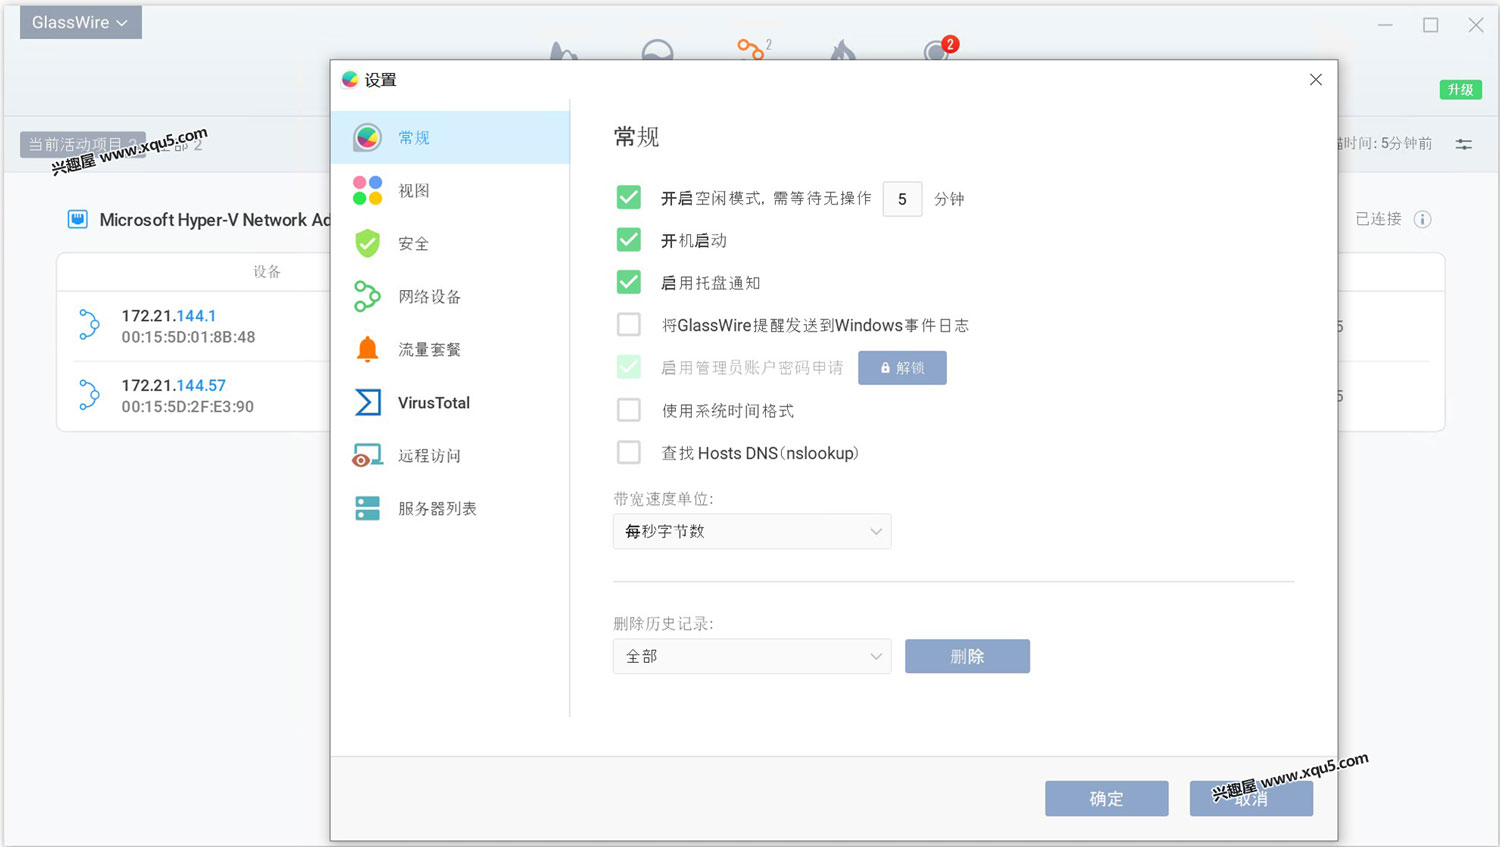Uncheck the 启用托盘通知 checkbox
The image size is (1500, 847).
point(628,282)
